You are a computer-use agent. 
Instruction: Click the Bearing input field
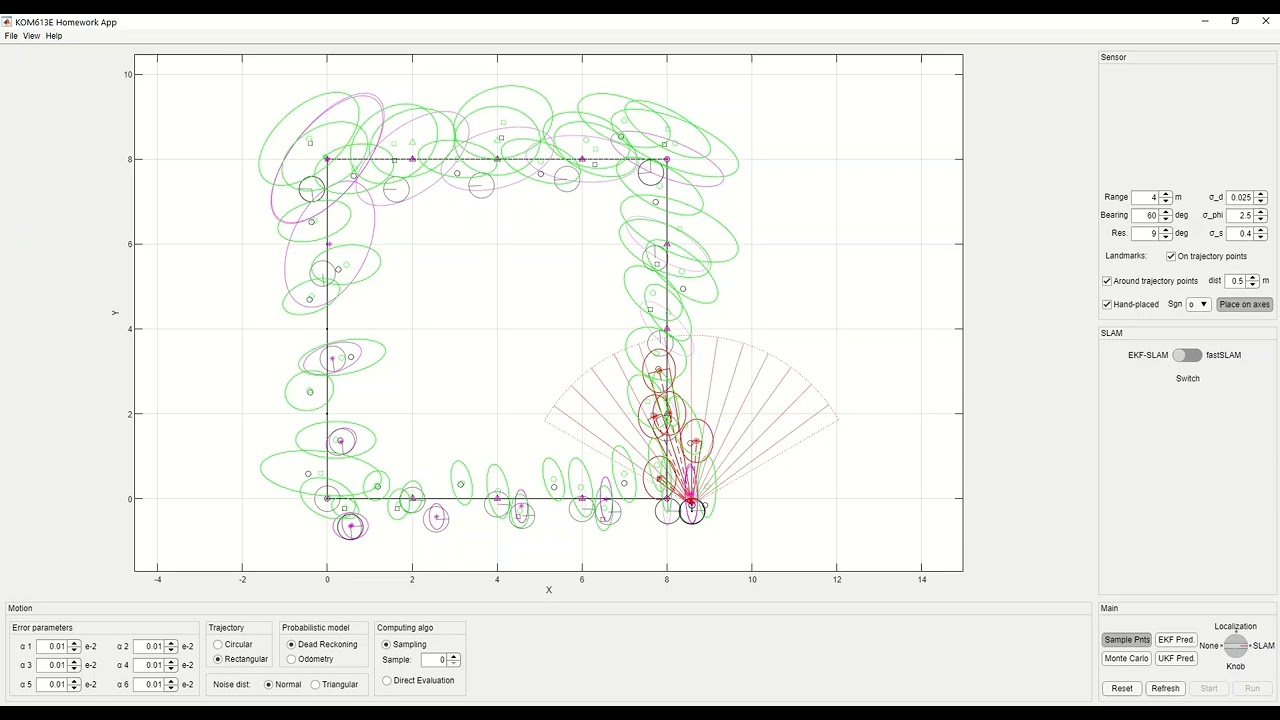coord(1145,215)
